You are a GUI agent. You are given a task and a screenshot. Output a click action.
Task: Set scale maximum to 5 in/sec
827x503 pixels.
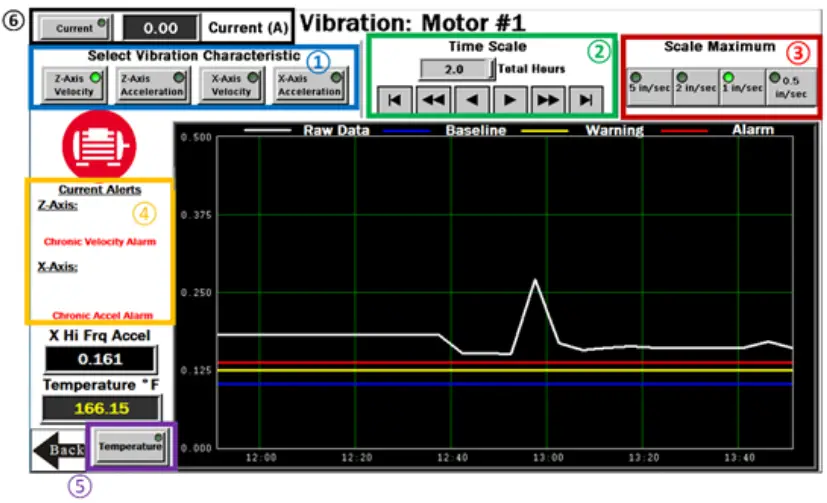point(649,87)
